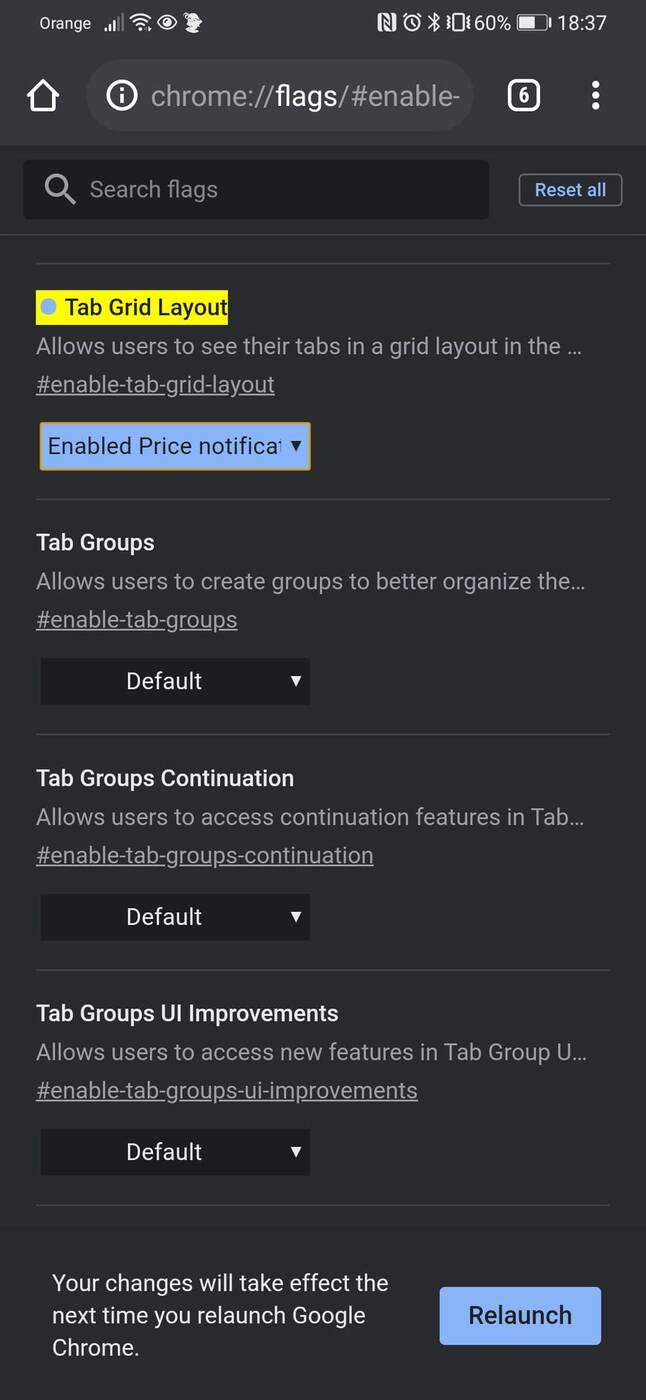Image resolution: width=646 pixels, height=1400 pixels.
Task: Open the Tab Grid Layout dropdown
Action: pyautogui.click(x=175, y=446)
